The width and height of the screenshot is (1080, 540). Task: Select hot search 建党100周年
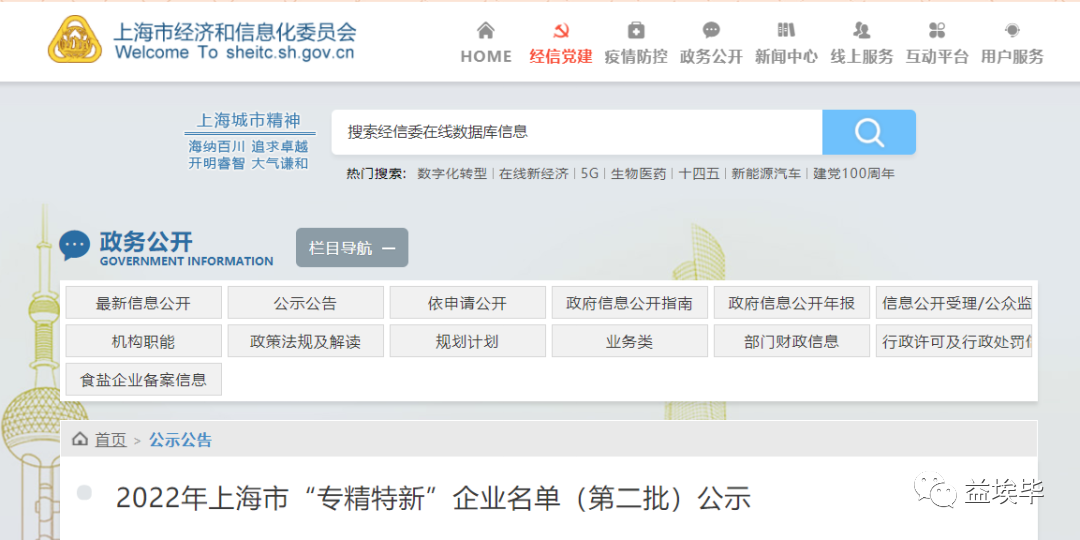pos(853,174)
